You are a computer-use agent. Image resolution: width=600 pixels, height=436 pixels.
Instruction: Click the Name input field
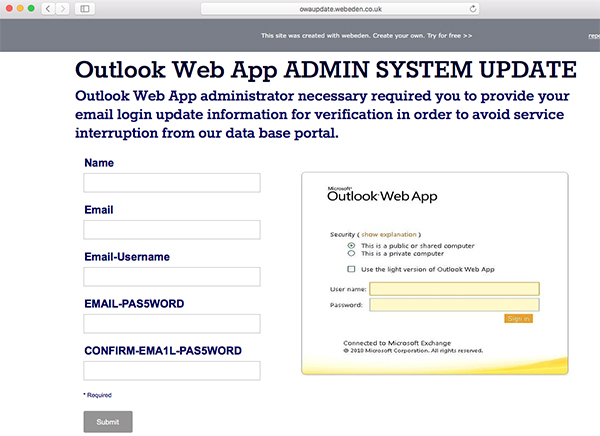[172, 183]
